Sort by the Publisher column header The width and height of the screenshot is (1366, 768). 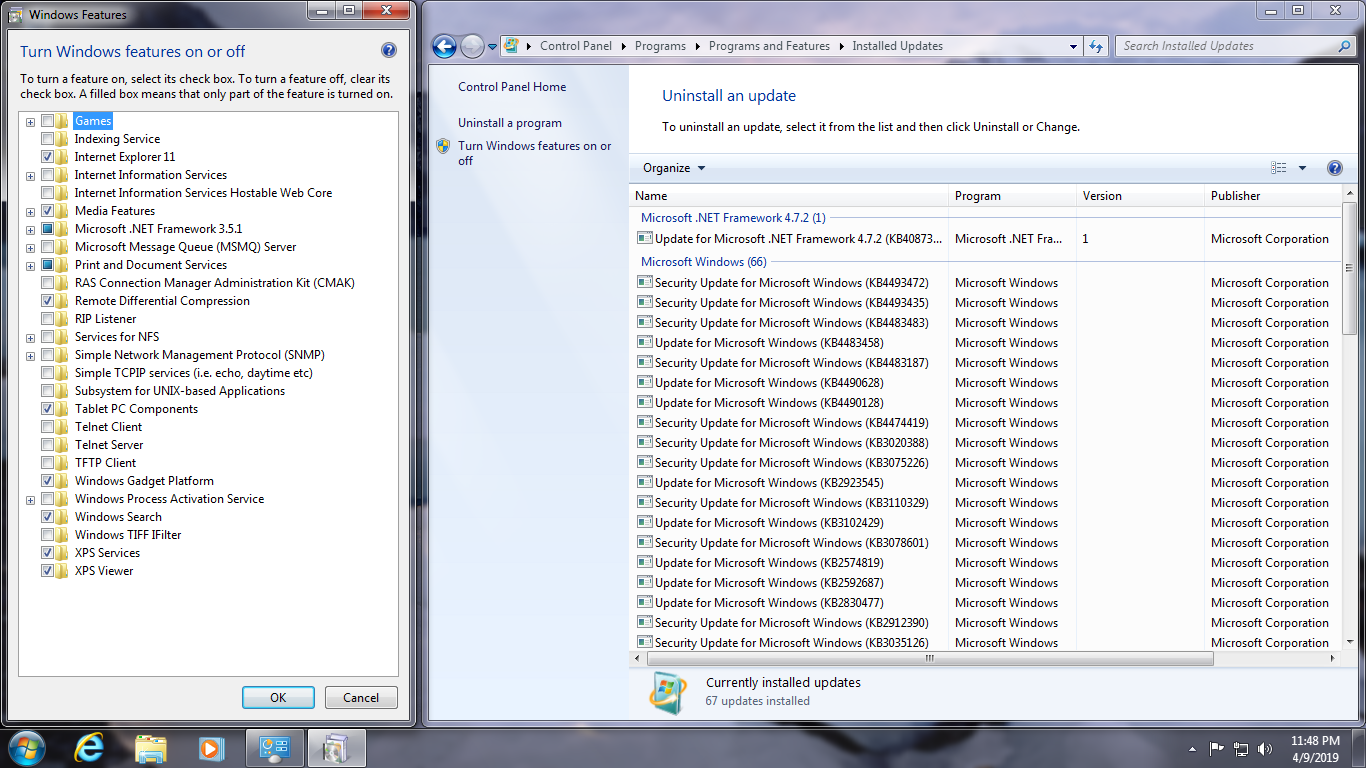pyautogui.click(x=1273, y=196)
